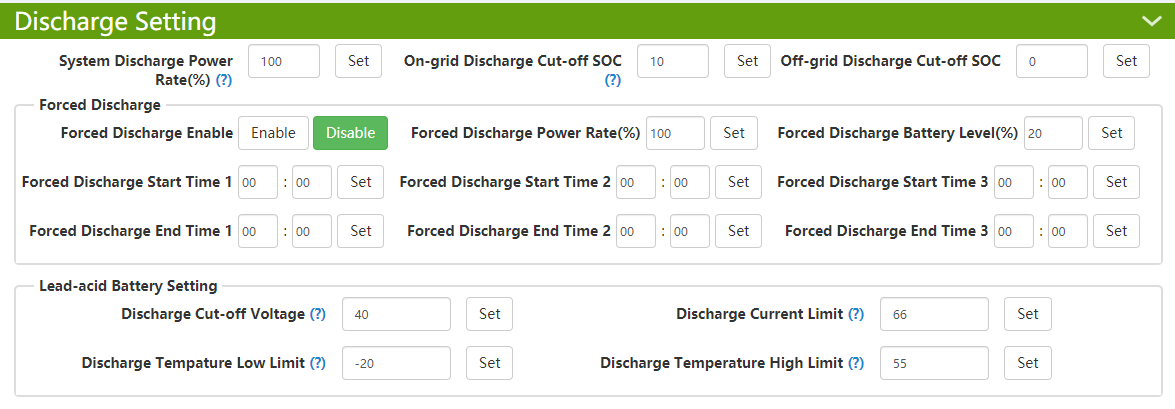Focus Forced Discharge End Time 1 minute field
The height and width of the screenshot is (409, 1175).
[x=312, y=231]
